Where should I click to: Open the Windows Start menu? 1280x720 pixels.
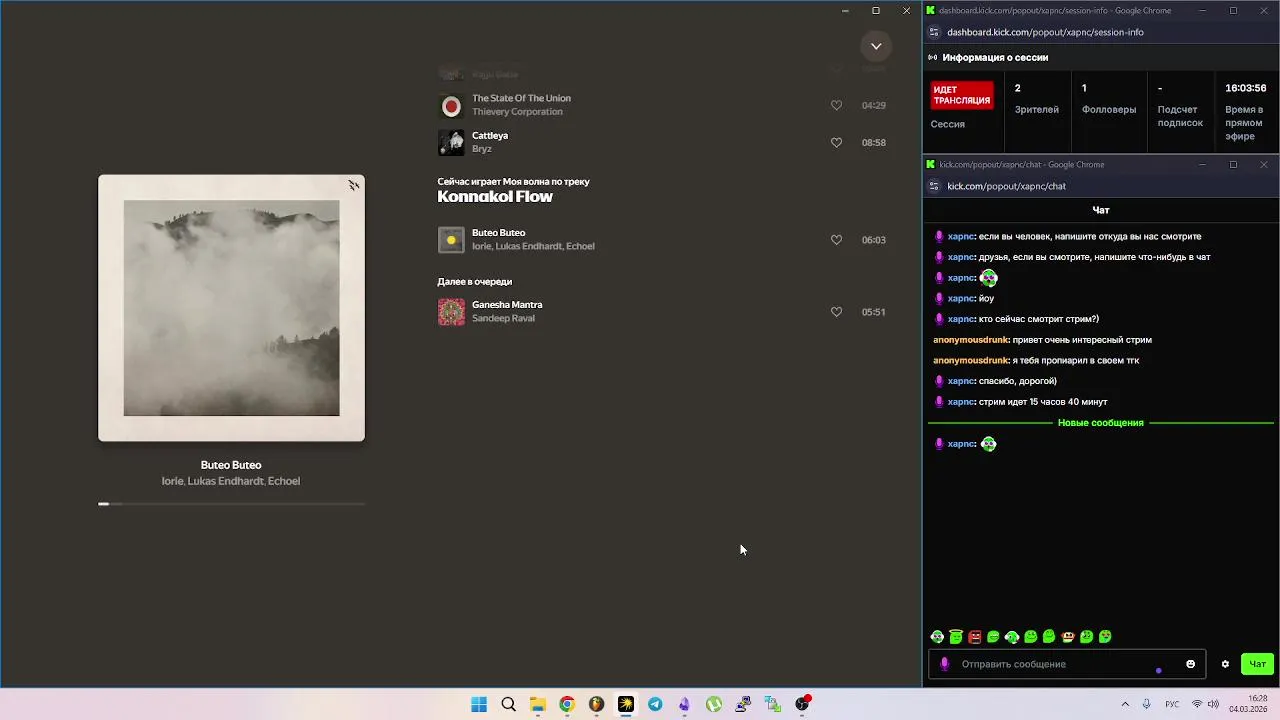pos(479,705)
